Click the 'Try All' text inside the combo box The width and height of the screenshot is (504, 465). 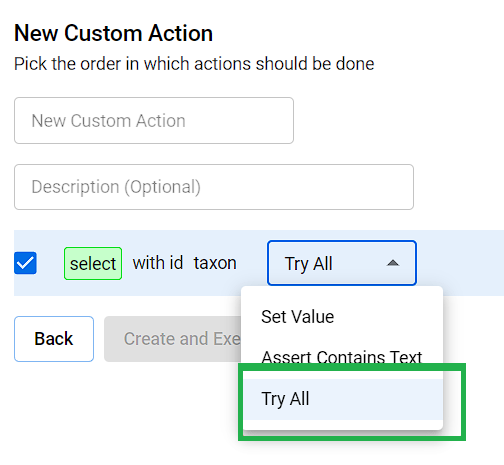tap(309, 264)
